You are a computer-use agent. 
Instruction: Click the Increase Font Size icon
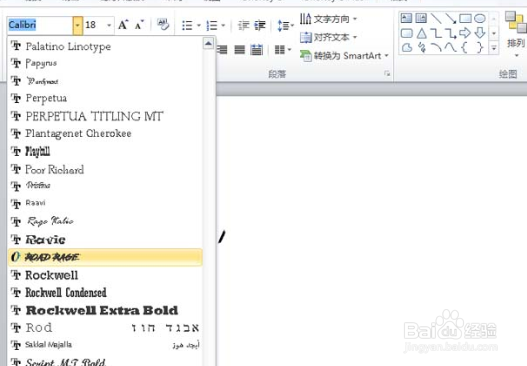[123, 25]
